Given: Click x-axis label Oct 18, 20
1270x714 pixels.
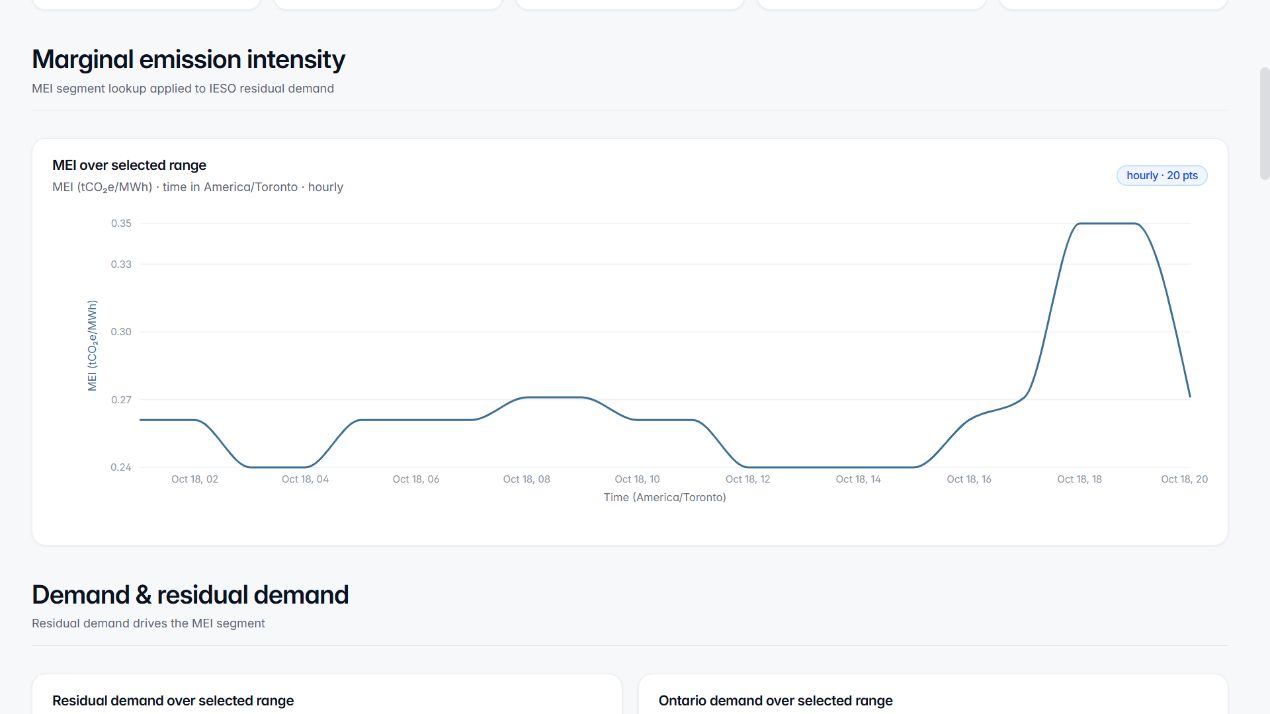Looking at the screenshot, I should (1184, 480).
